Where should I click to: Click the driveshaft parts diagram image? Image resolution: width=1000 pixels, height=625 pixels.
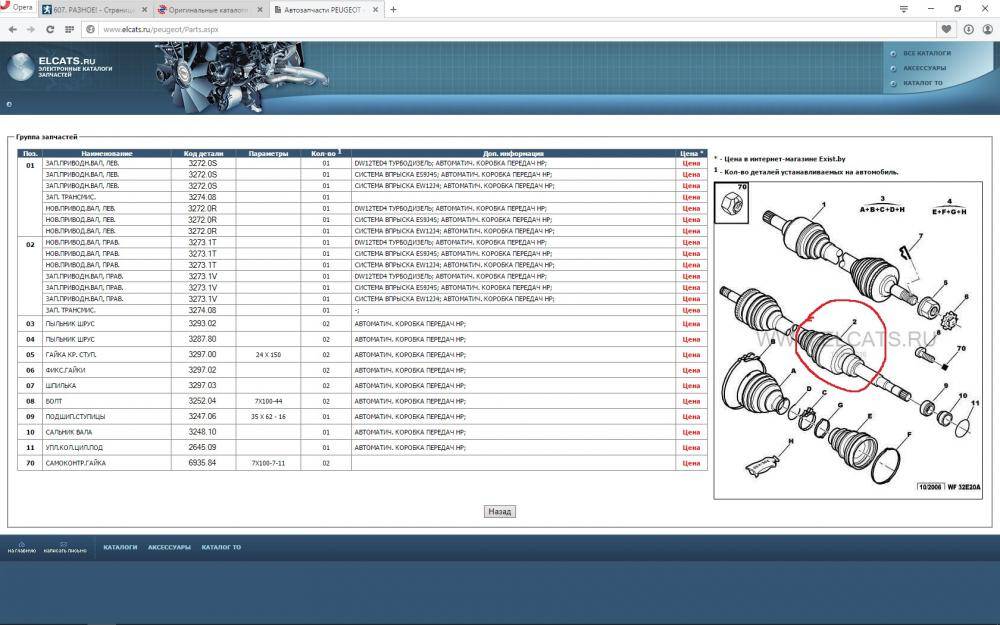[x=849, y=340]
